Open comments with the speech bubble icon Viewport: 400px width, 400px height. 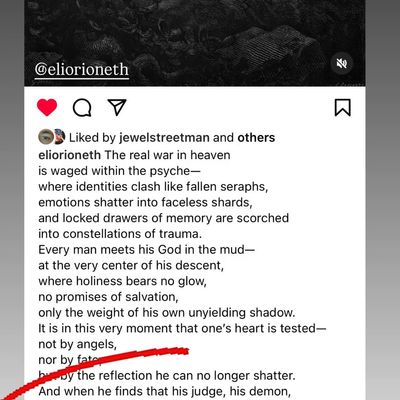click(82, 108)
